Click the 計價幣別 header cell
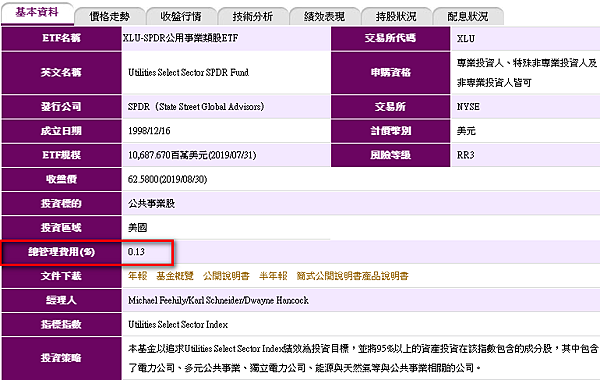The width and height of the screenshot is (600, 380). [391, 131]
